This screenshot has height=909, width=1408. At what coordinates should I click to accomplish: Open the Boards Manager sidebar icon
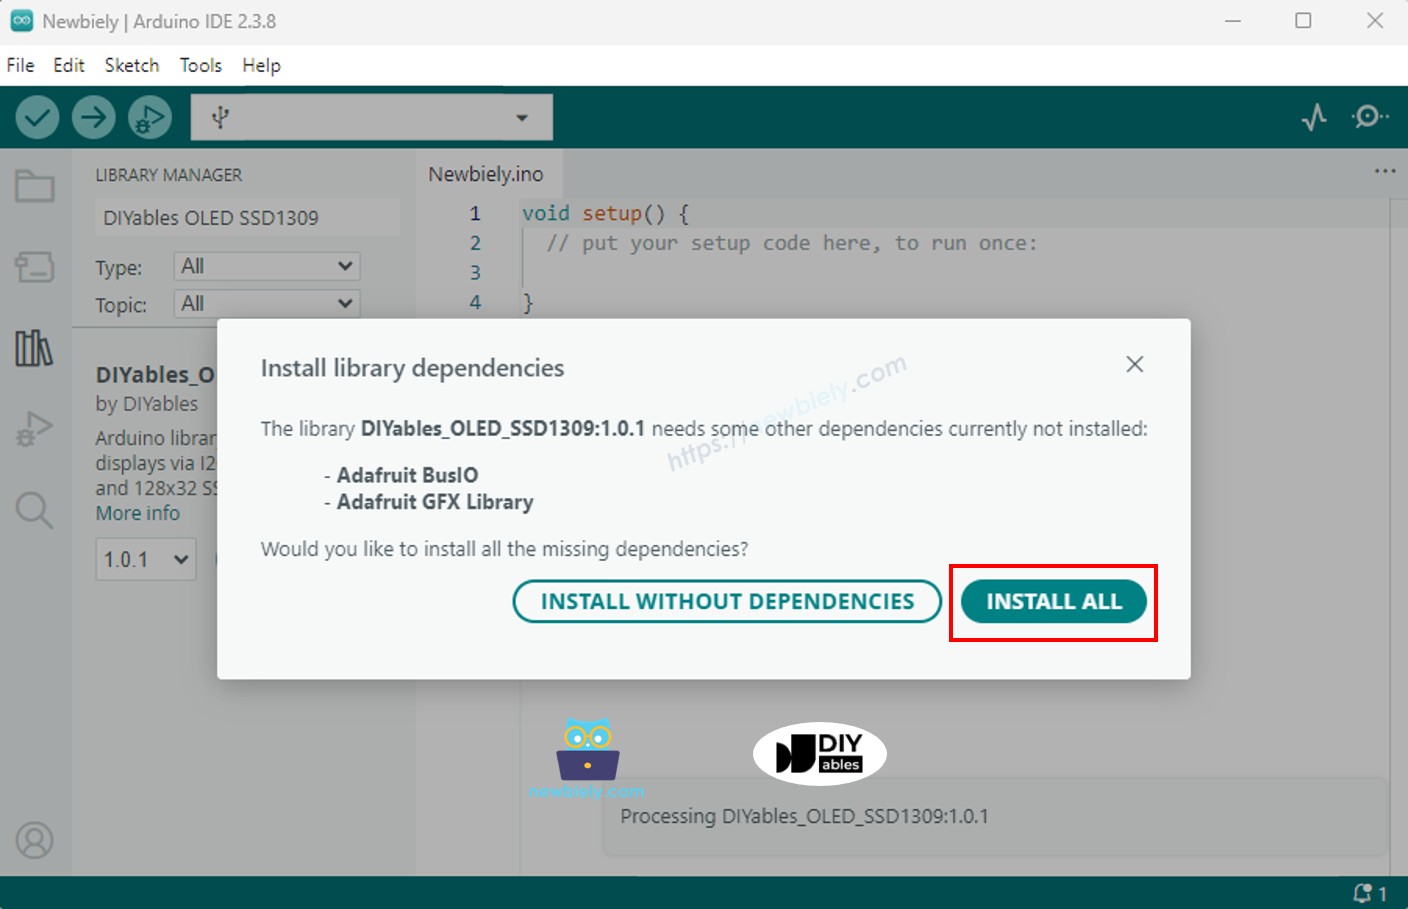[x=35, y=267]
